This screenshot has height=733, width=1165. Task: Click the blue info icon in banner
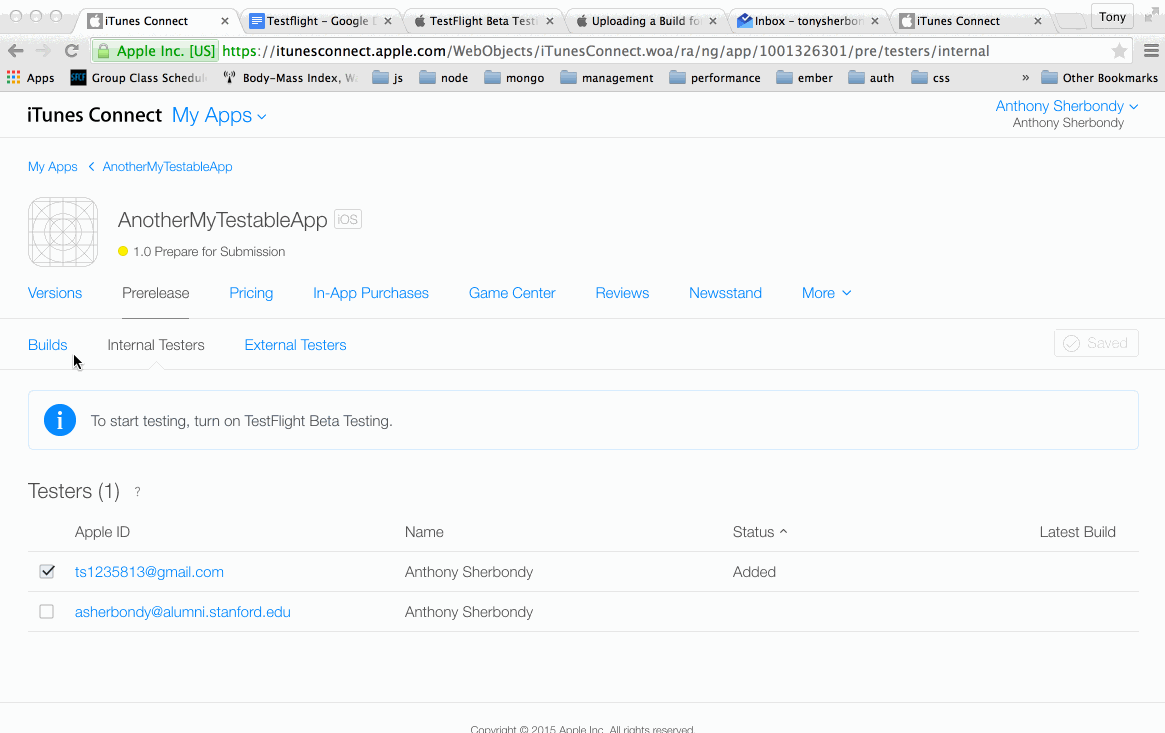point(59,420)
